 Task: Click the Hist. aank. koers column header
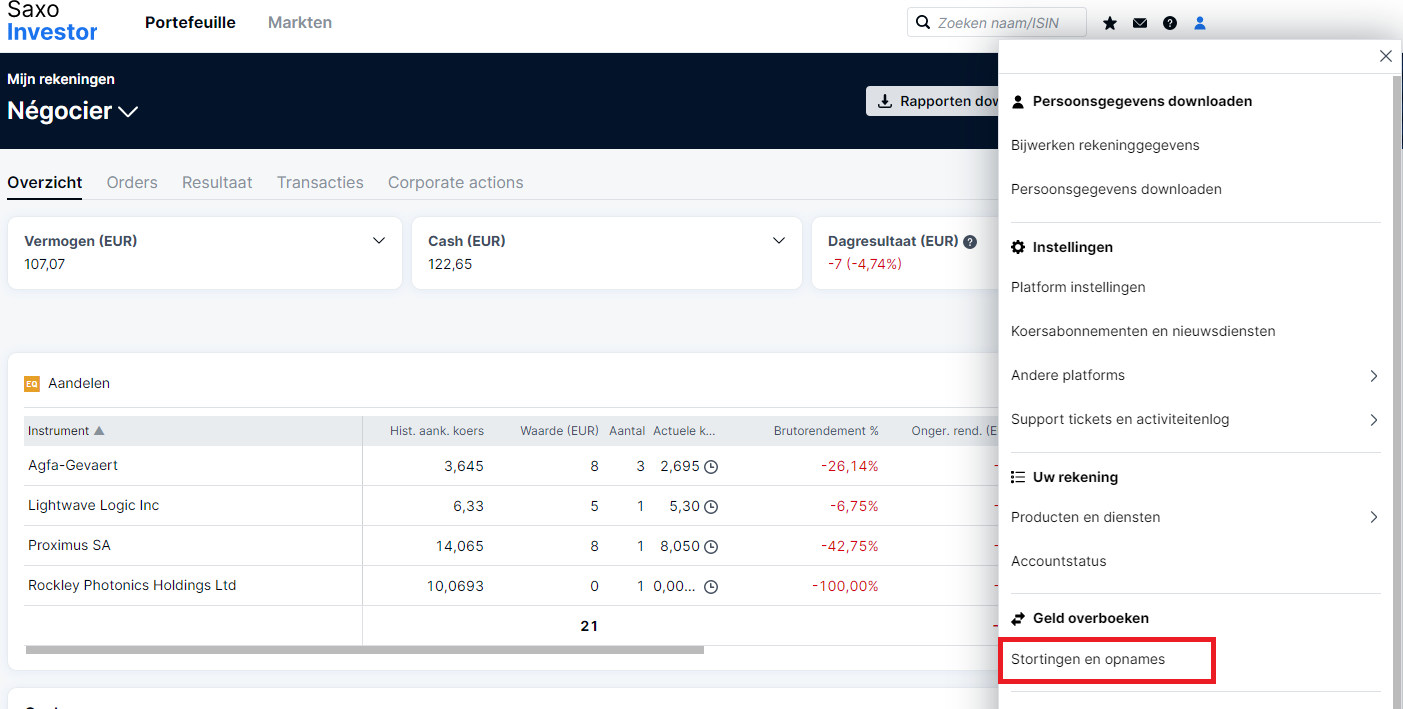[x=437, y=431]
